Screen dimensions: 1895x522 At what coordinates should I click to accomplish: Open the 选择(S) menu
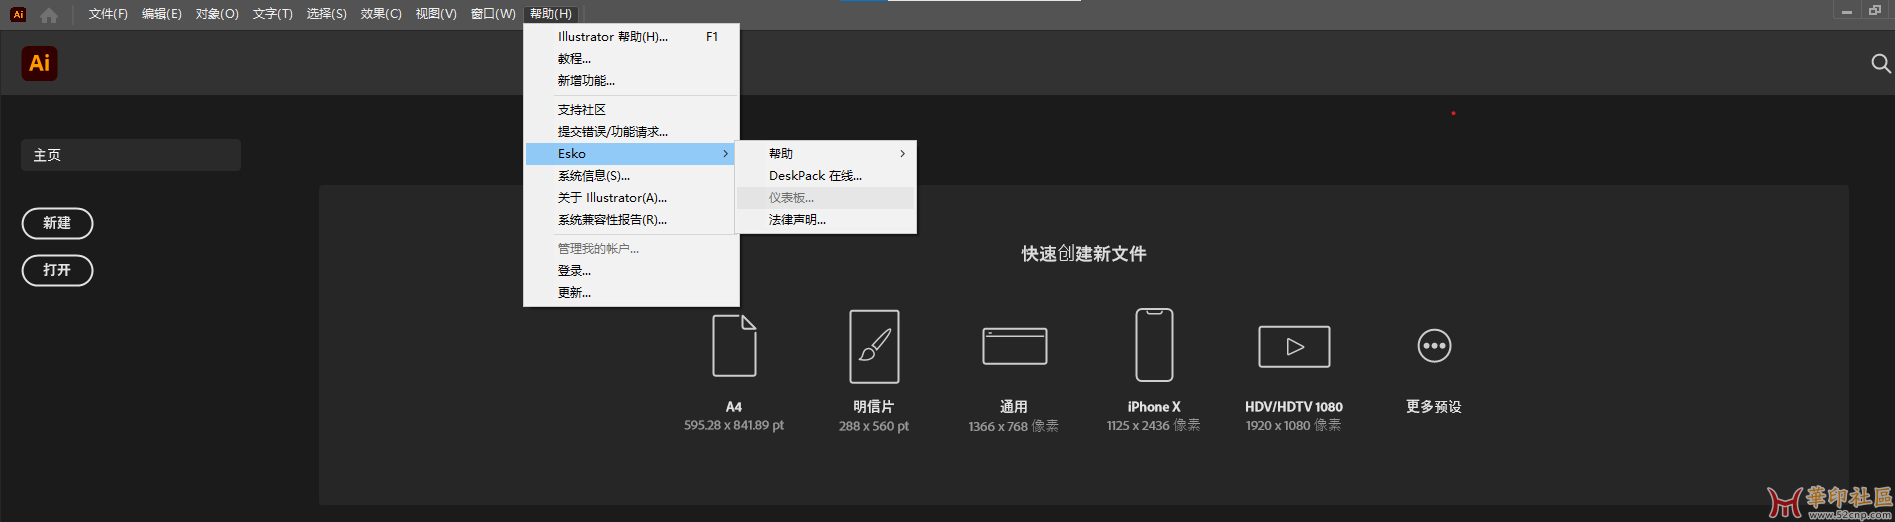point(326,14)
